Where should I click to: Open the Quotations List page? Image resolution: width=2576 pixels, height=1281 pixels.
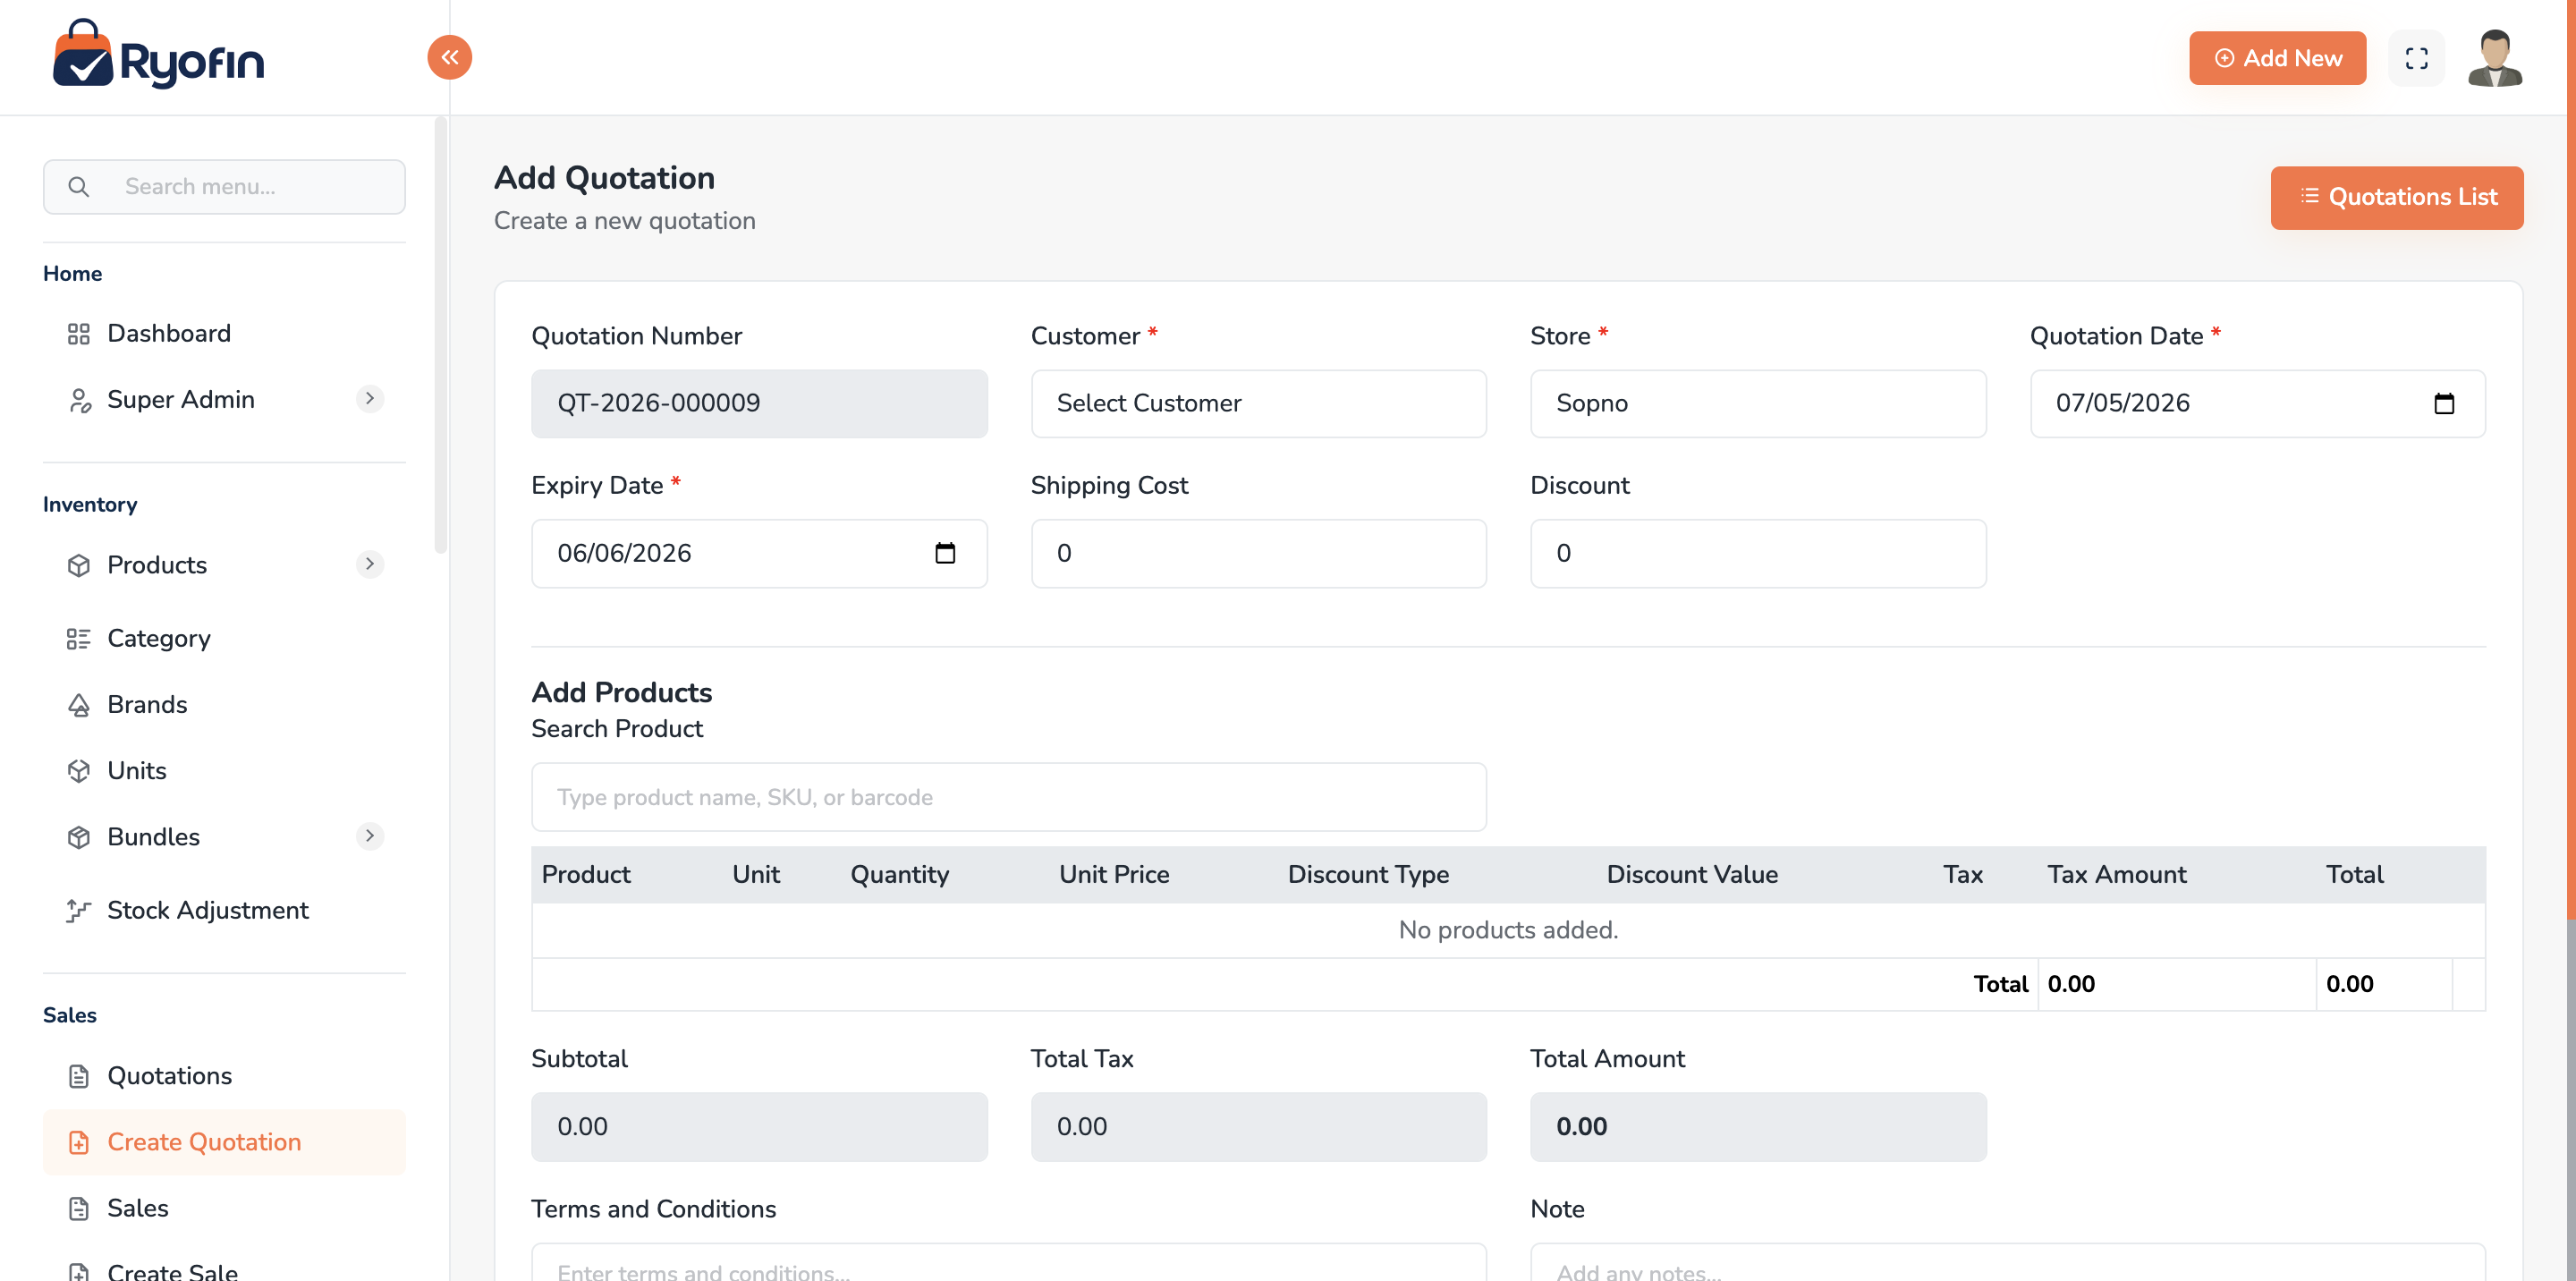tap(2396, 197)
